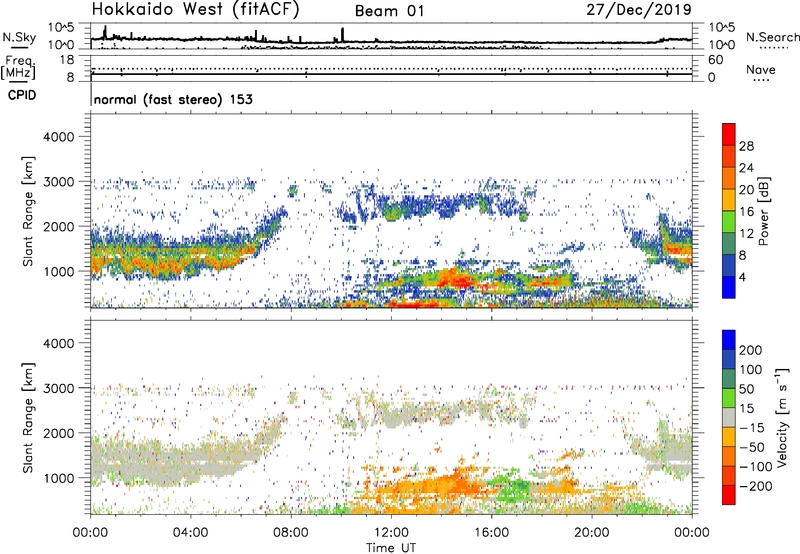This screenshot has height=554, width=800.
Task: Click the "20:00" time tick label
Action: [x=591, y=533]
